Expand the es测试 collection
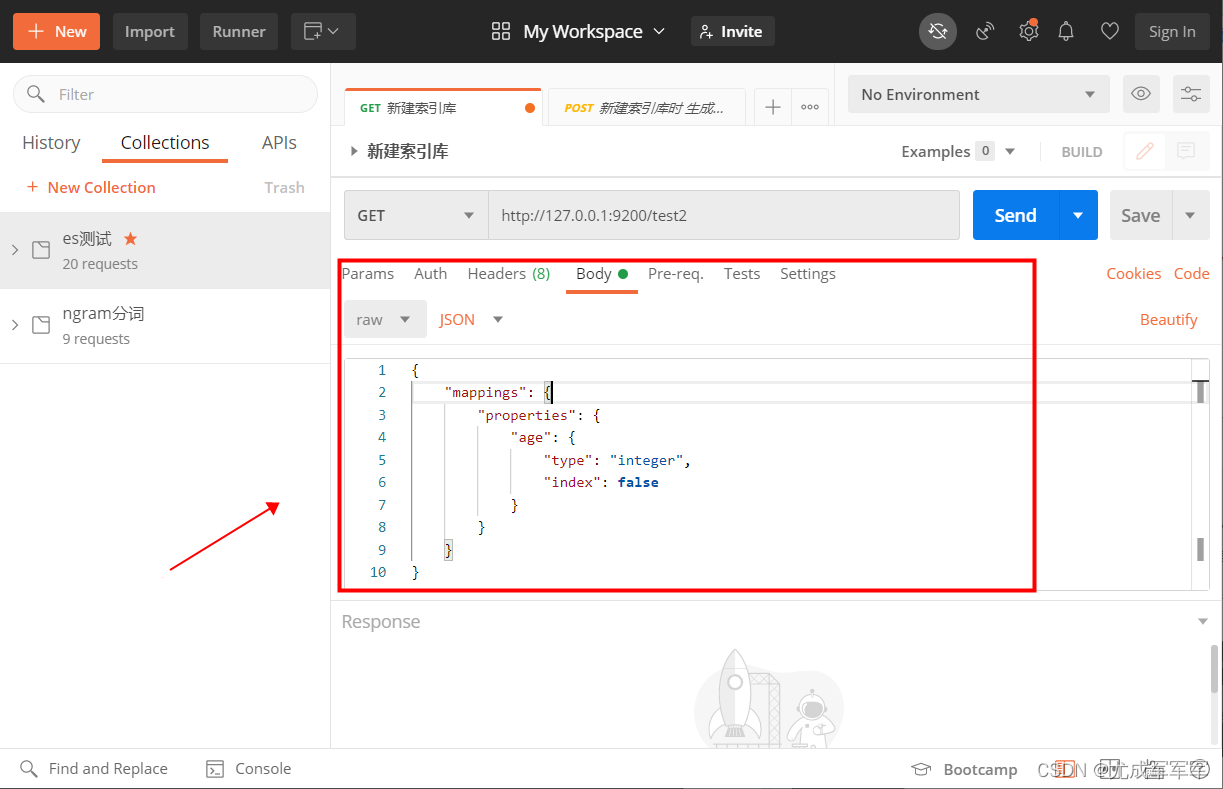Image resolution: width=1223 pixels, height=789 pixels. [x=14, y=250]
